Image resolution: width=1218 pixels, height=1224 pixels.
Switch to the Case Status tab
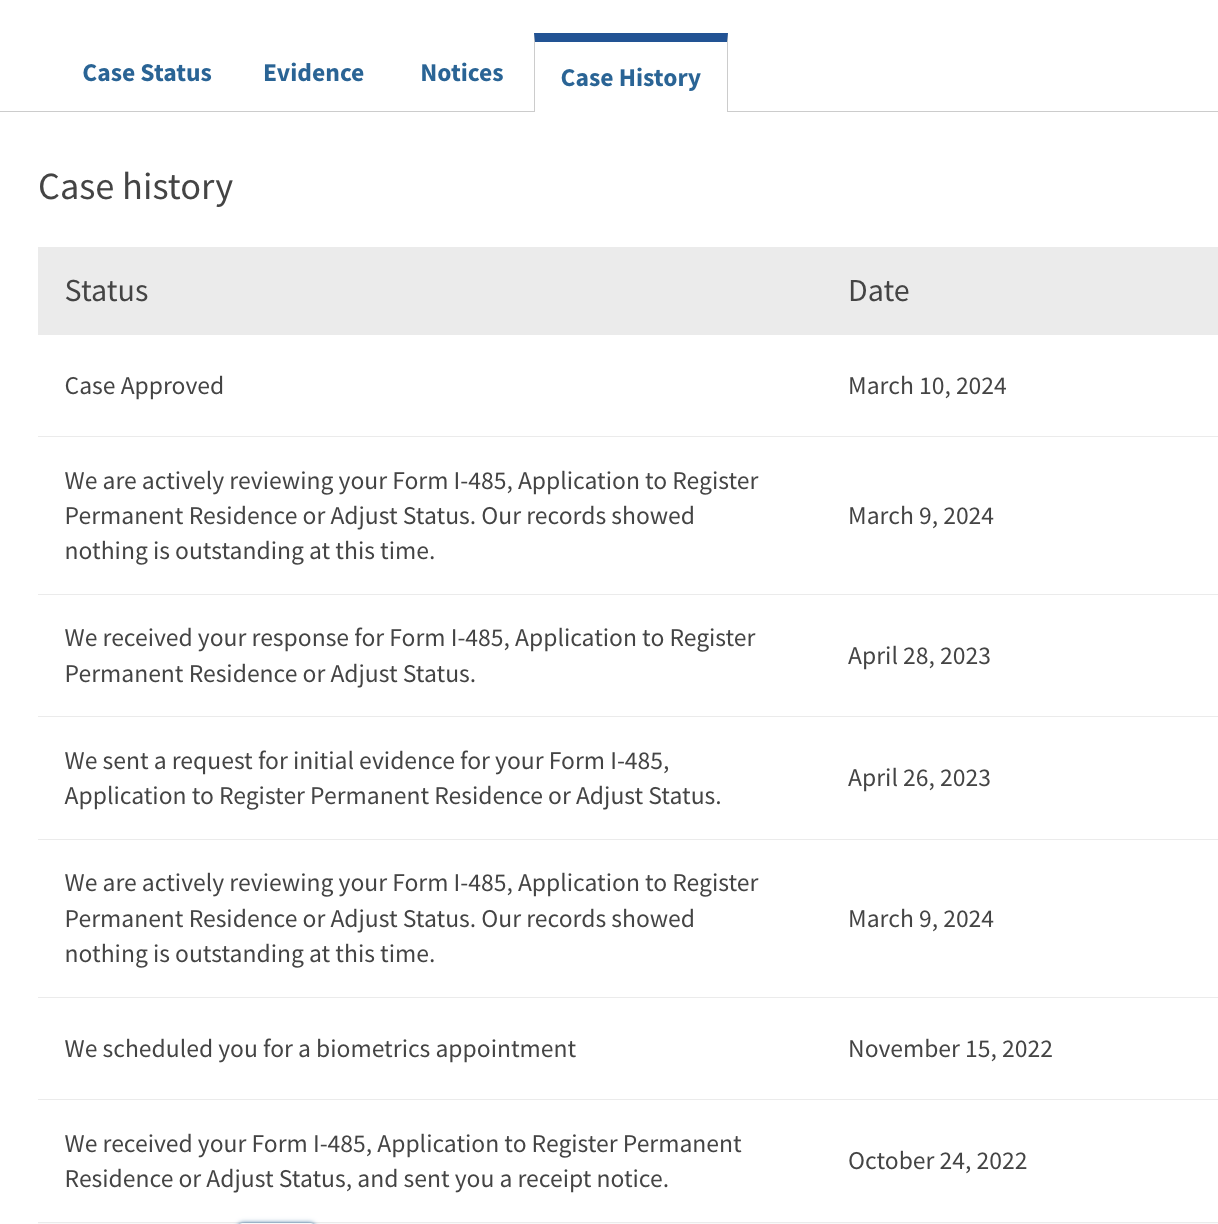pos(147,73)
